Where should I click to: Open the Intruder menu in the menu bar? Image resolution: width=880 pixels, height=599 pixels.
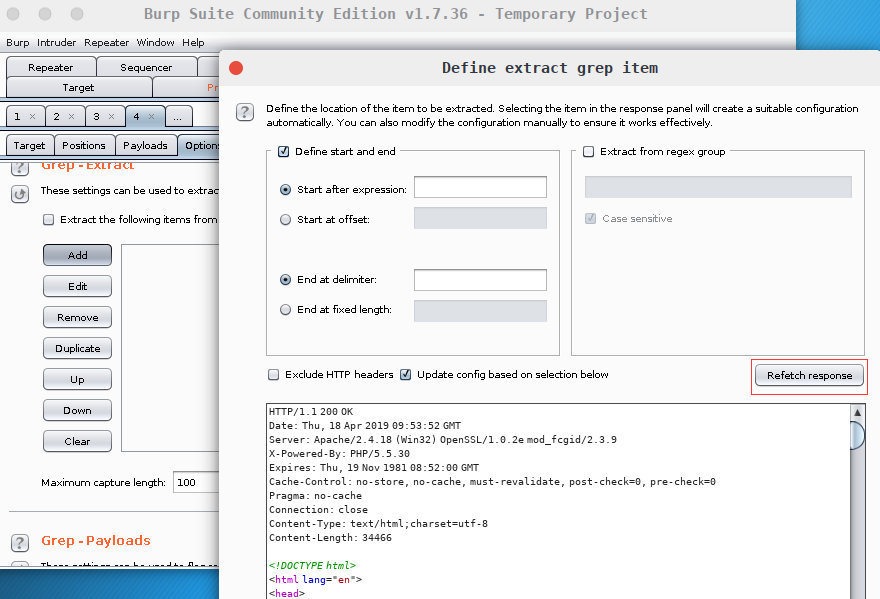point(56,43)
